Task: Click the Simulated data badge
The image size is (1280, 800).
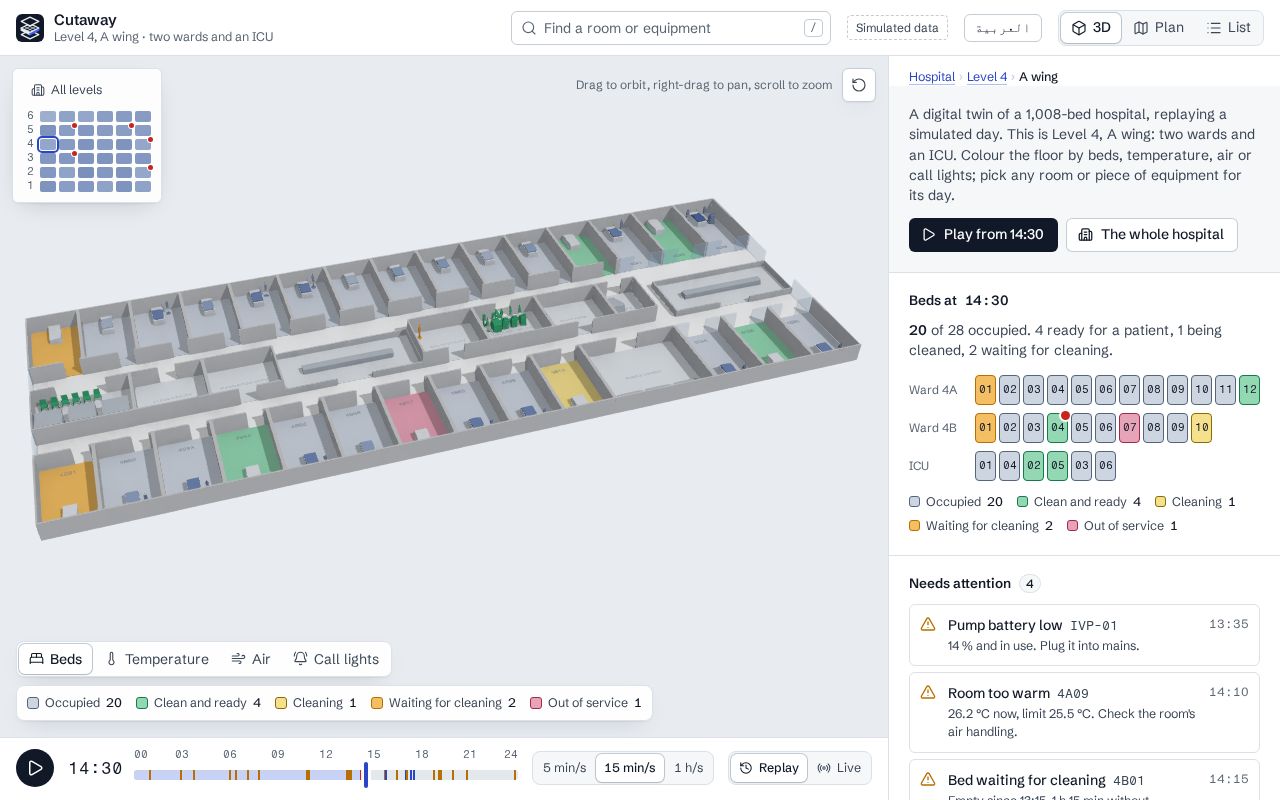Action: pos(897,28)
